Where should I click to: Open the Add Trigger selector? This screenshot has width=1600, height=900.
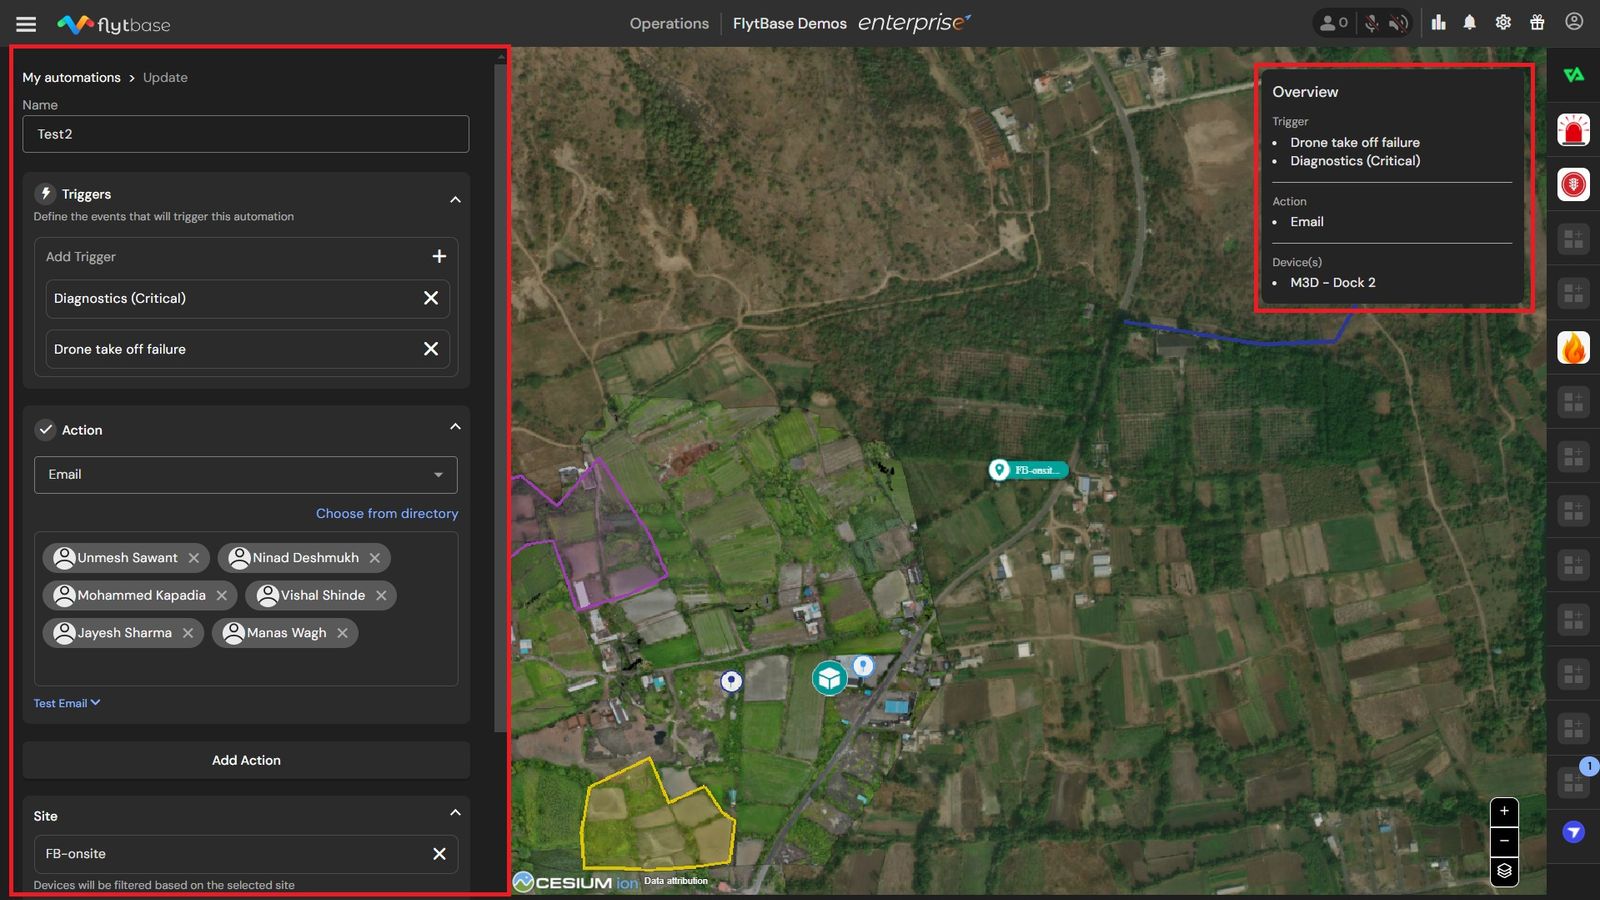246,257
